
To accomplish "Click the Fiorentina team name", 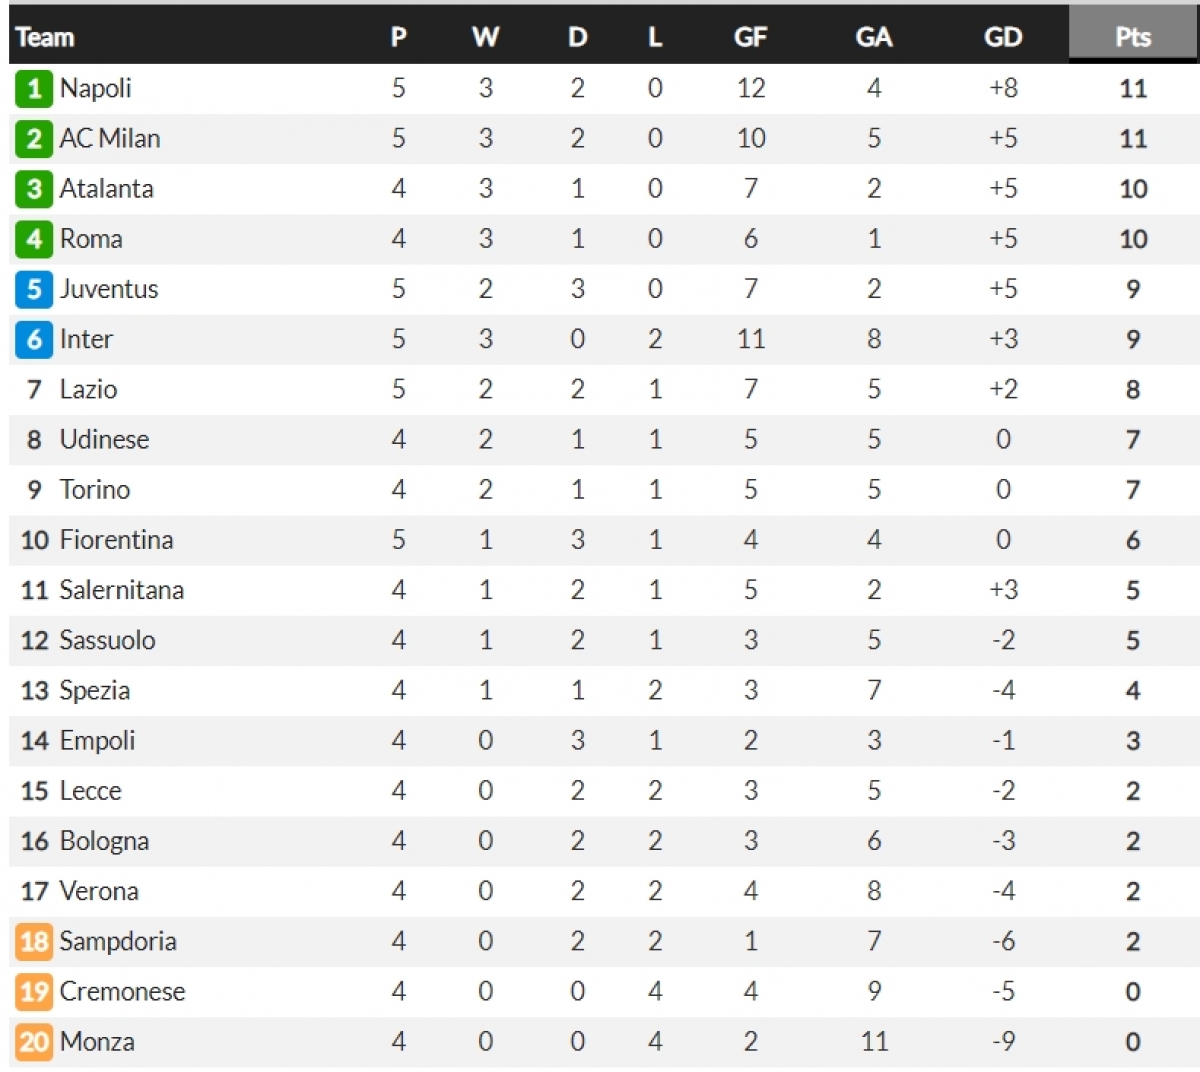I will click(117, 540).
